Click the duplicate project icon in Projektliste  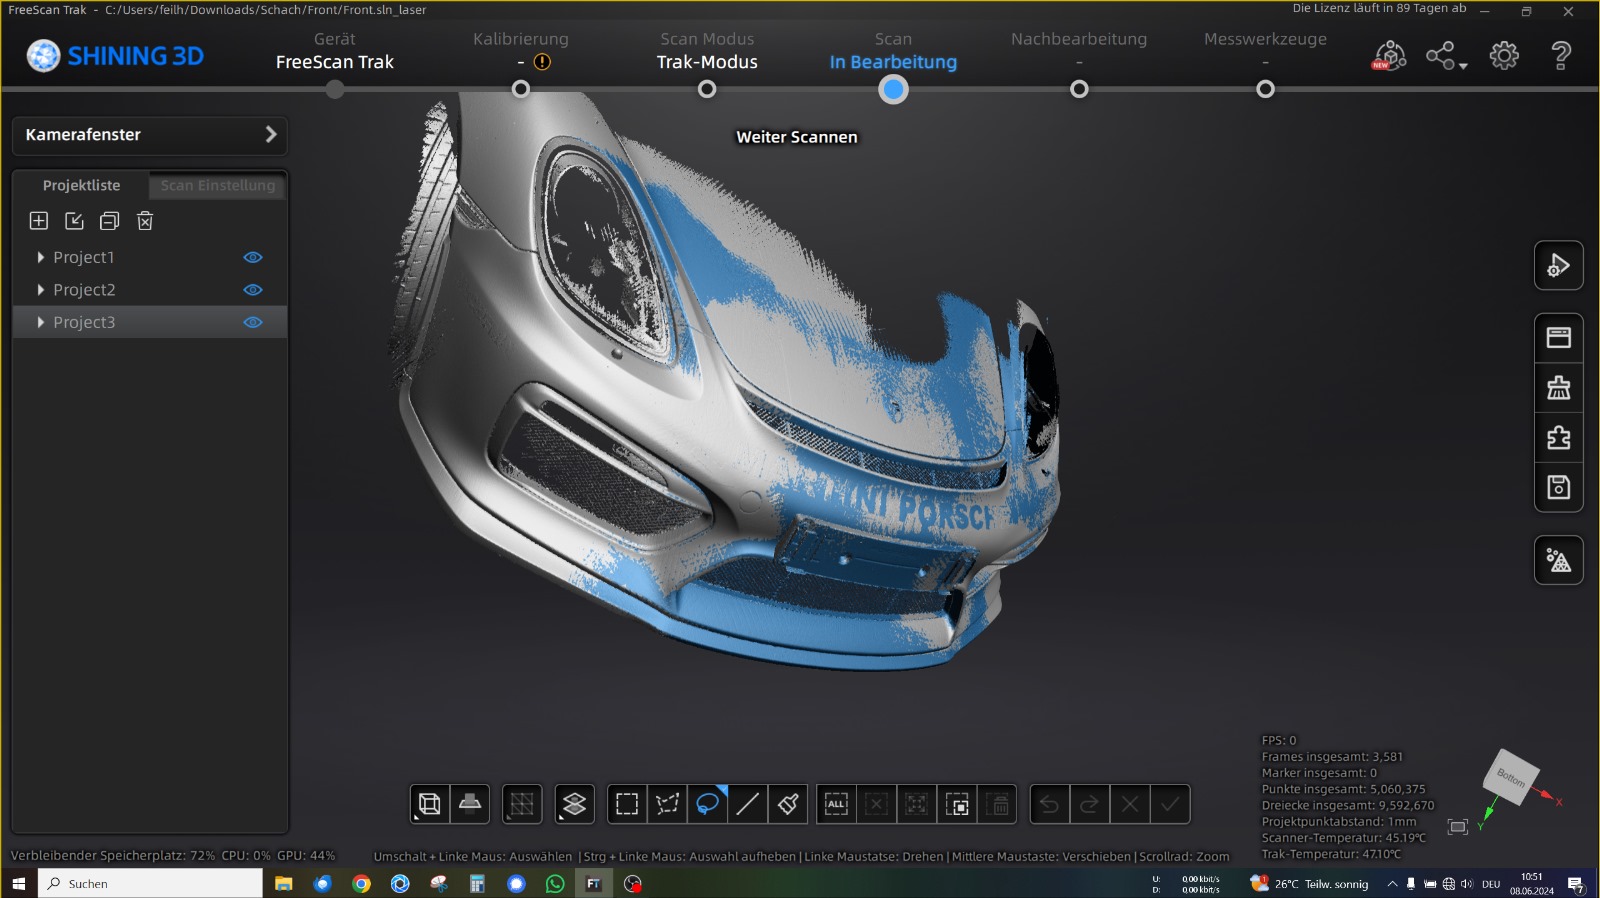click(110, 221)
